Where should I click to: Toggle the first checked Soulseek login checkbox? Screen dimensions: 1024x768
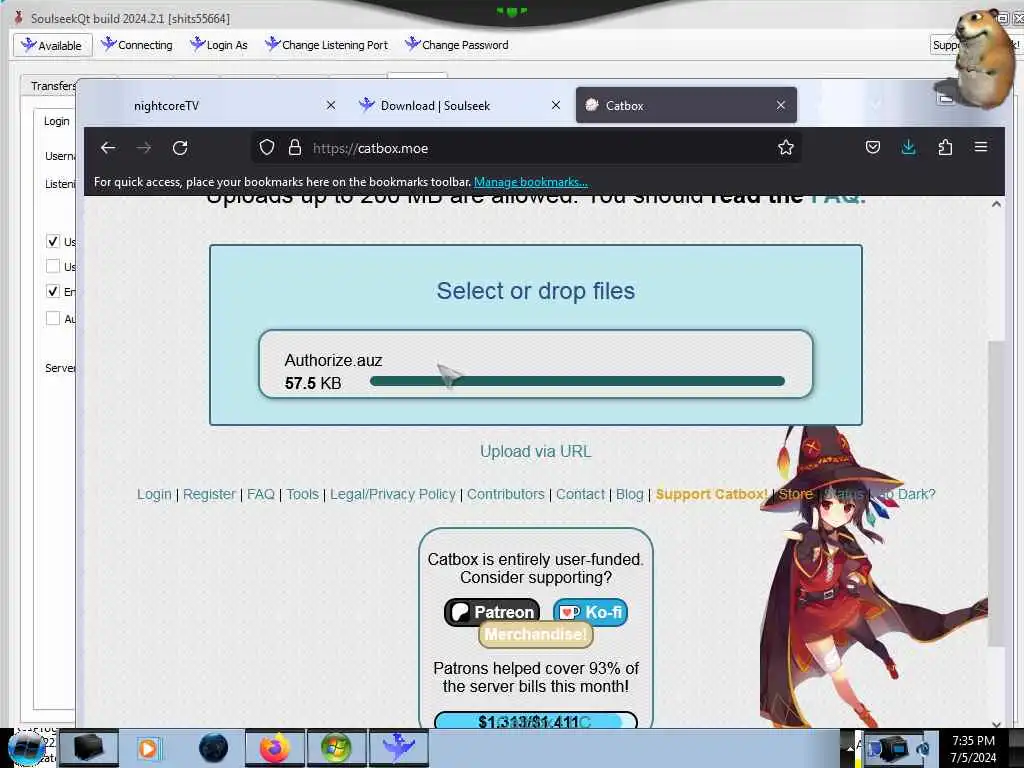point(53,242)
